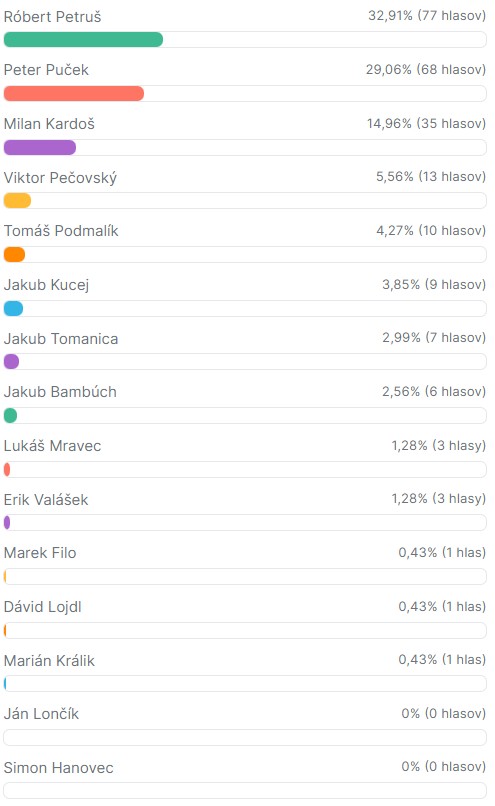This screenshot has width=495, height=806.
Task: Click the green dot for Jakub Bambúch
Action: (x=10, y=415)
